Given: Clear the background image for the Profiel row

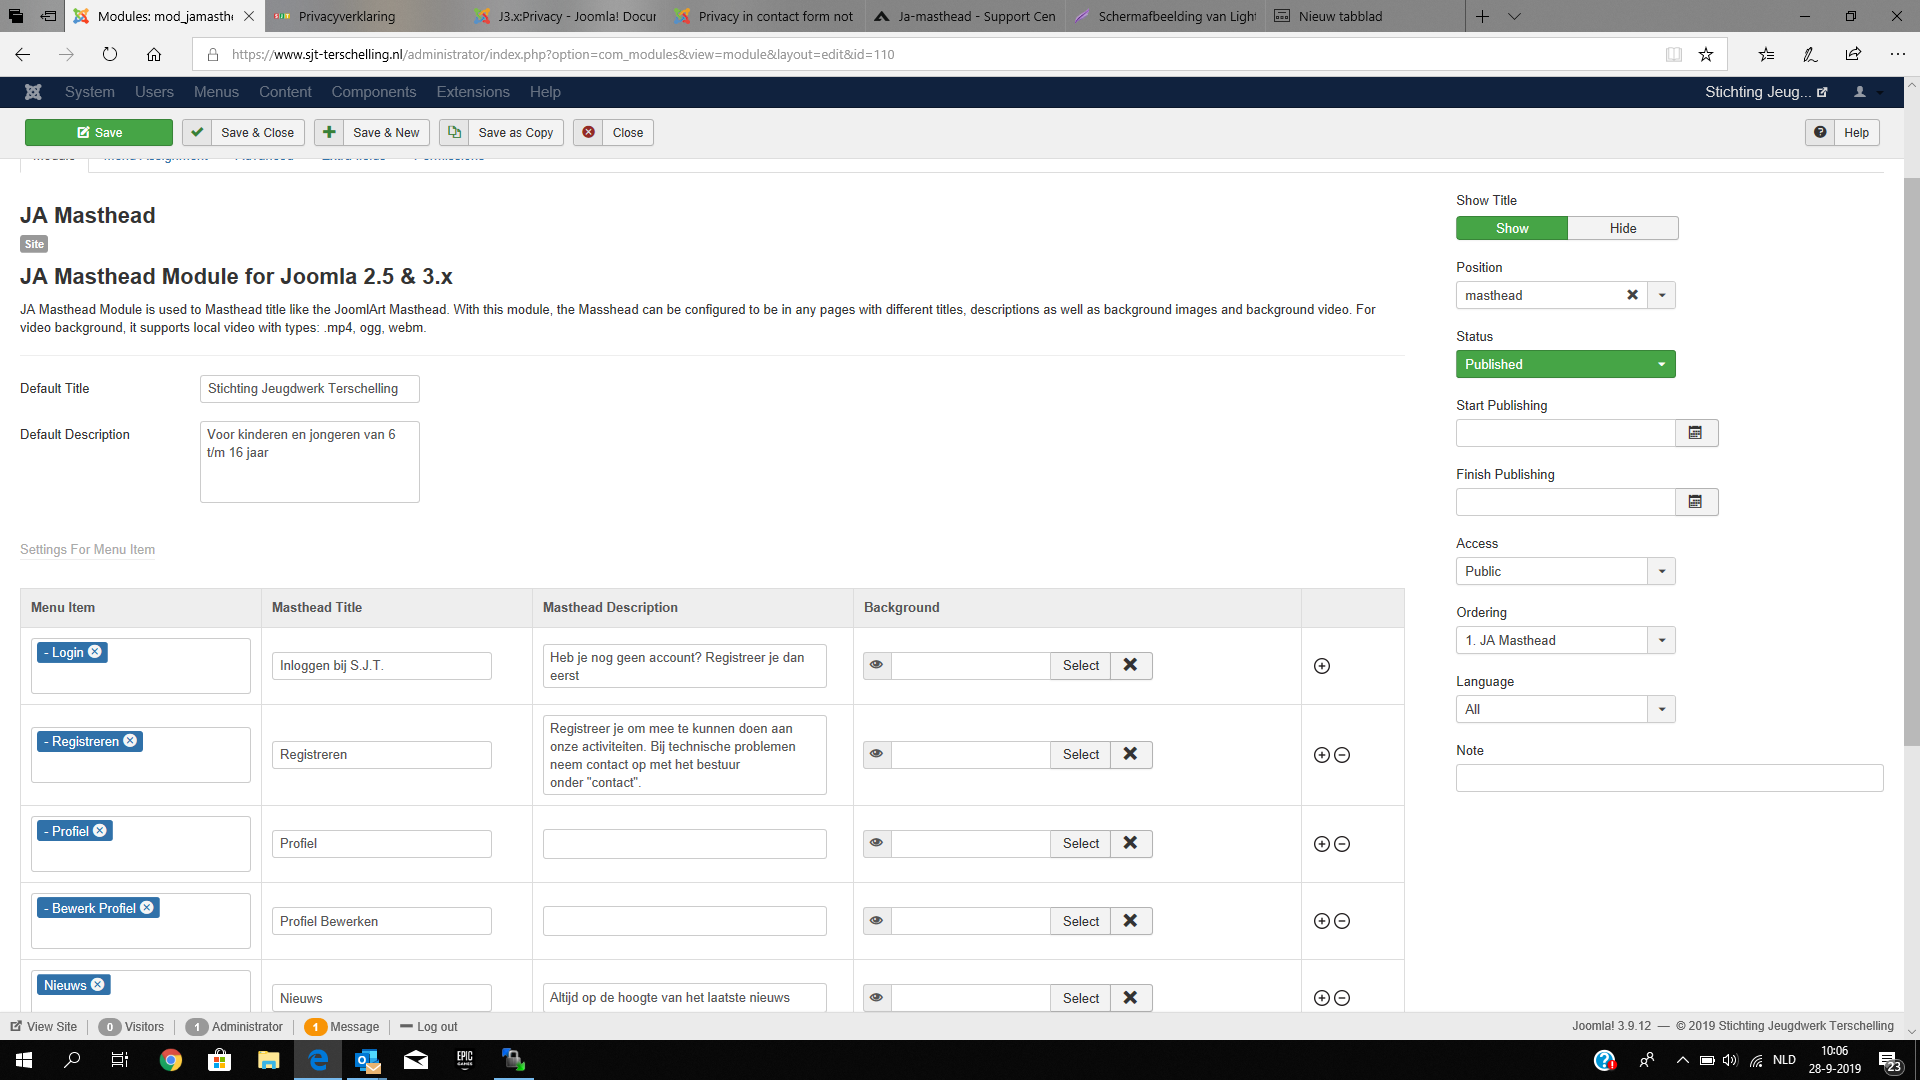Looking at the screenshot, I should (1130, 843).
